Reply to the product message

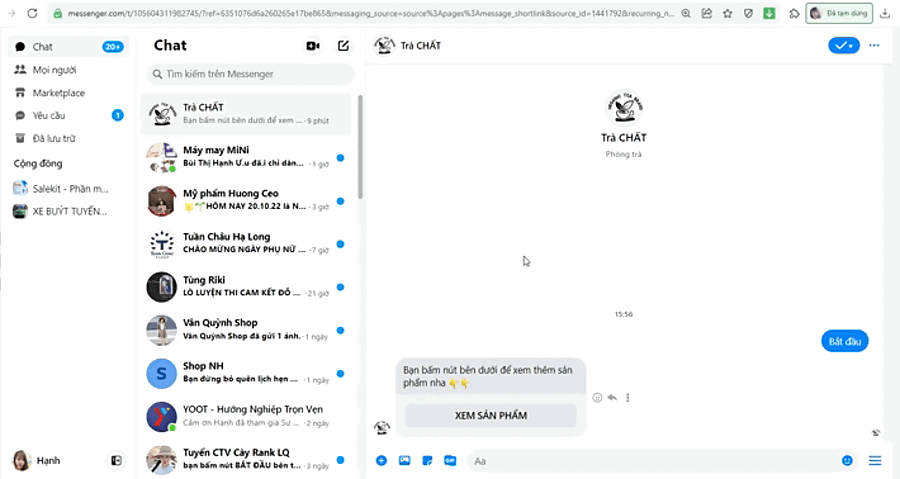[612, 398]
